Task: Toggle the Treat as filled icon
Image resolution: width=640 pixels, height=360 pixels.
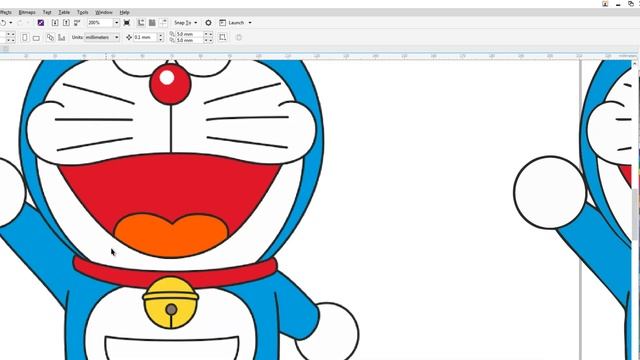Action: (x=222, y=38)
